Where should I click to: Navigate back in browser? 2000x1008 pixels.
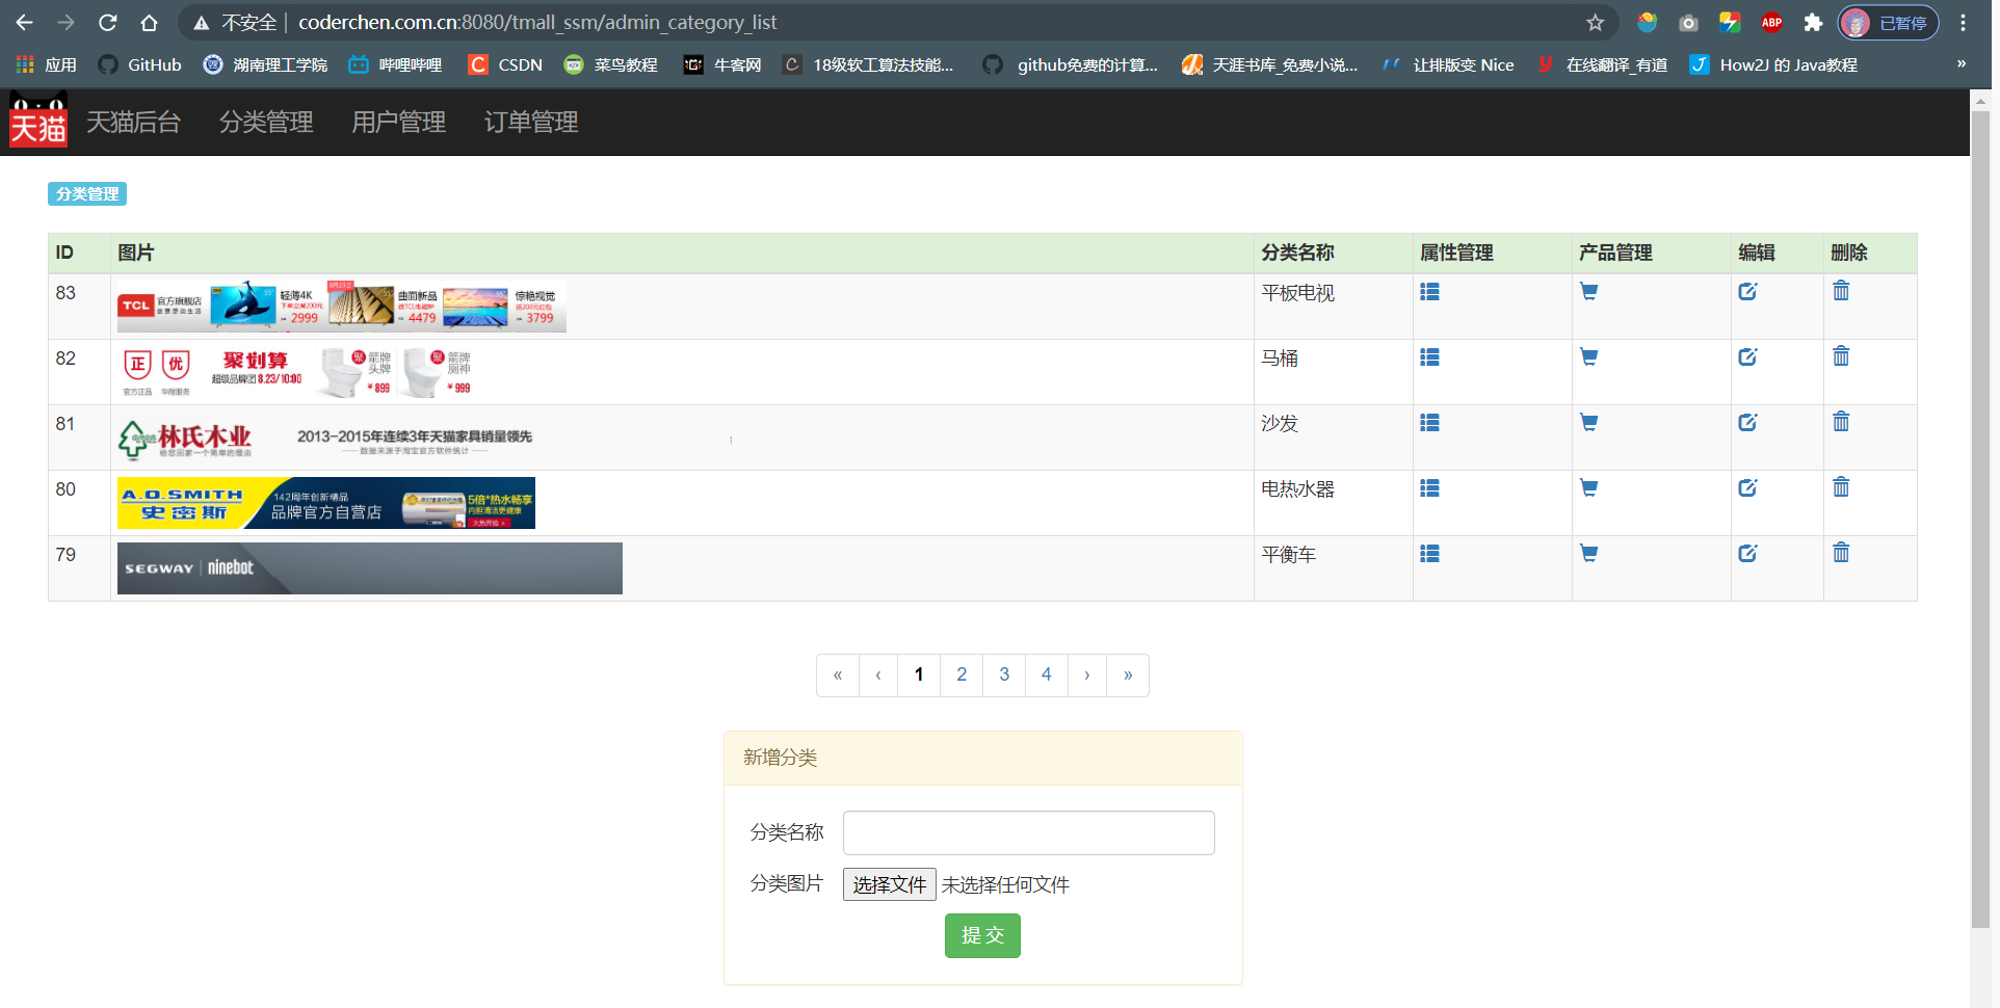(25, 22)
